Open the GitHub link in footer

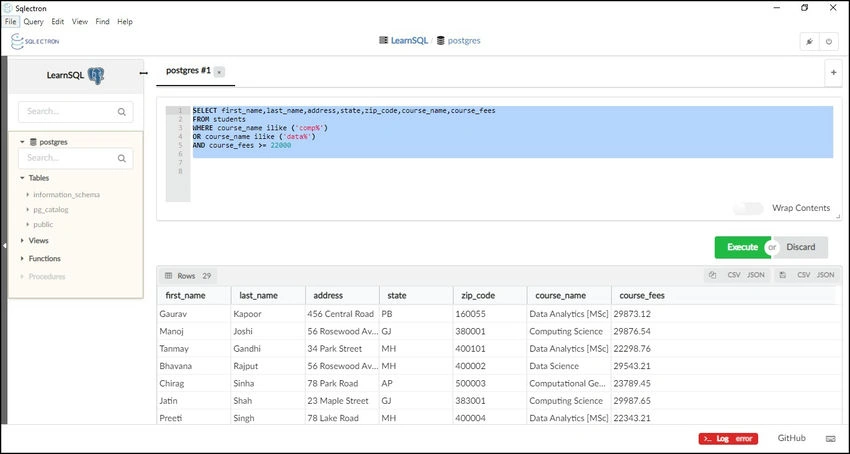pos(791,438)
